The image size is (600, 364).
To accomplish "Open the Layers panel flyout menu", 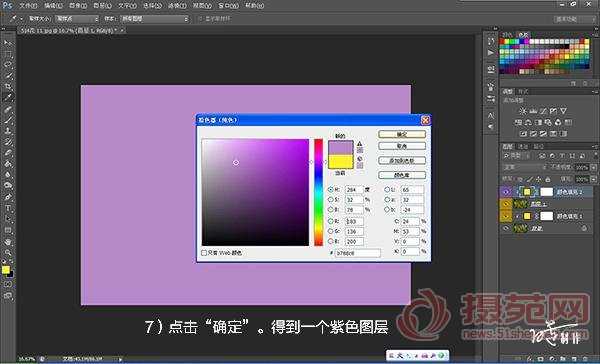I will click(x=594, y=146).
